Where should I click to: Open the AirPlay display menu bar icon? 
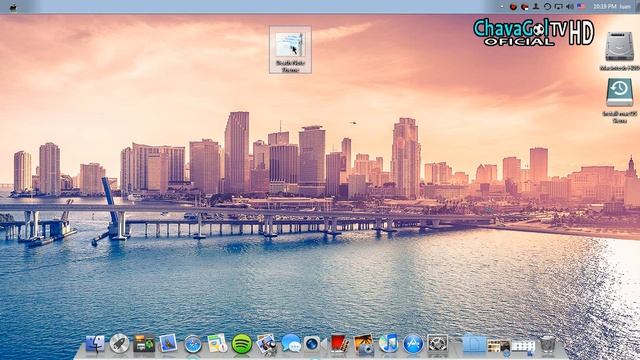point(558,7)
